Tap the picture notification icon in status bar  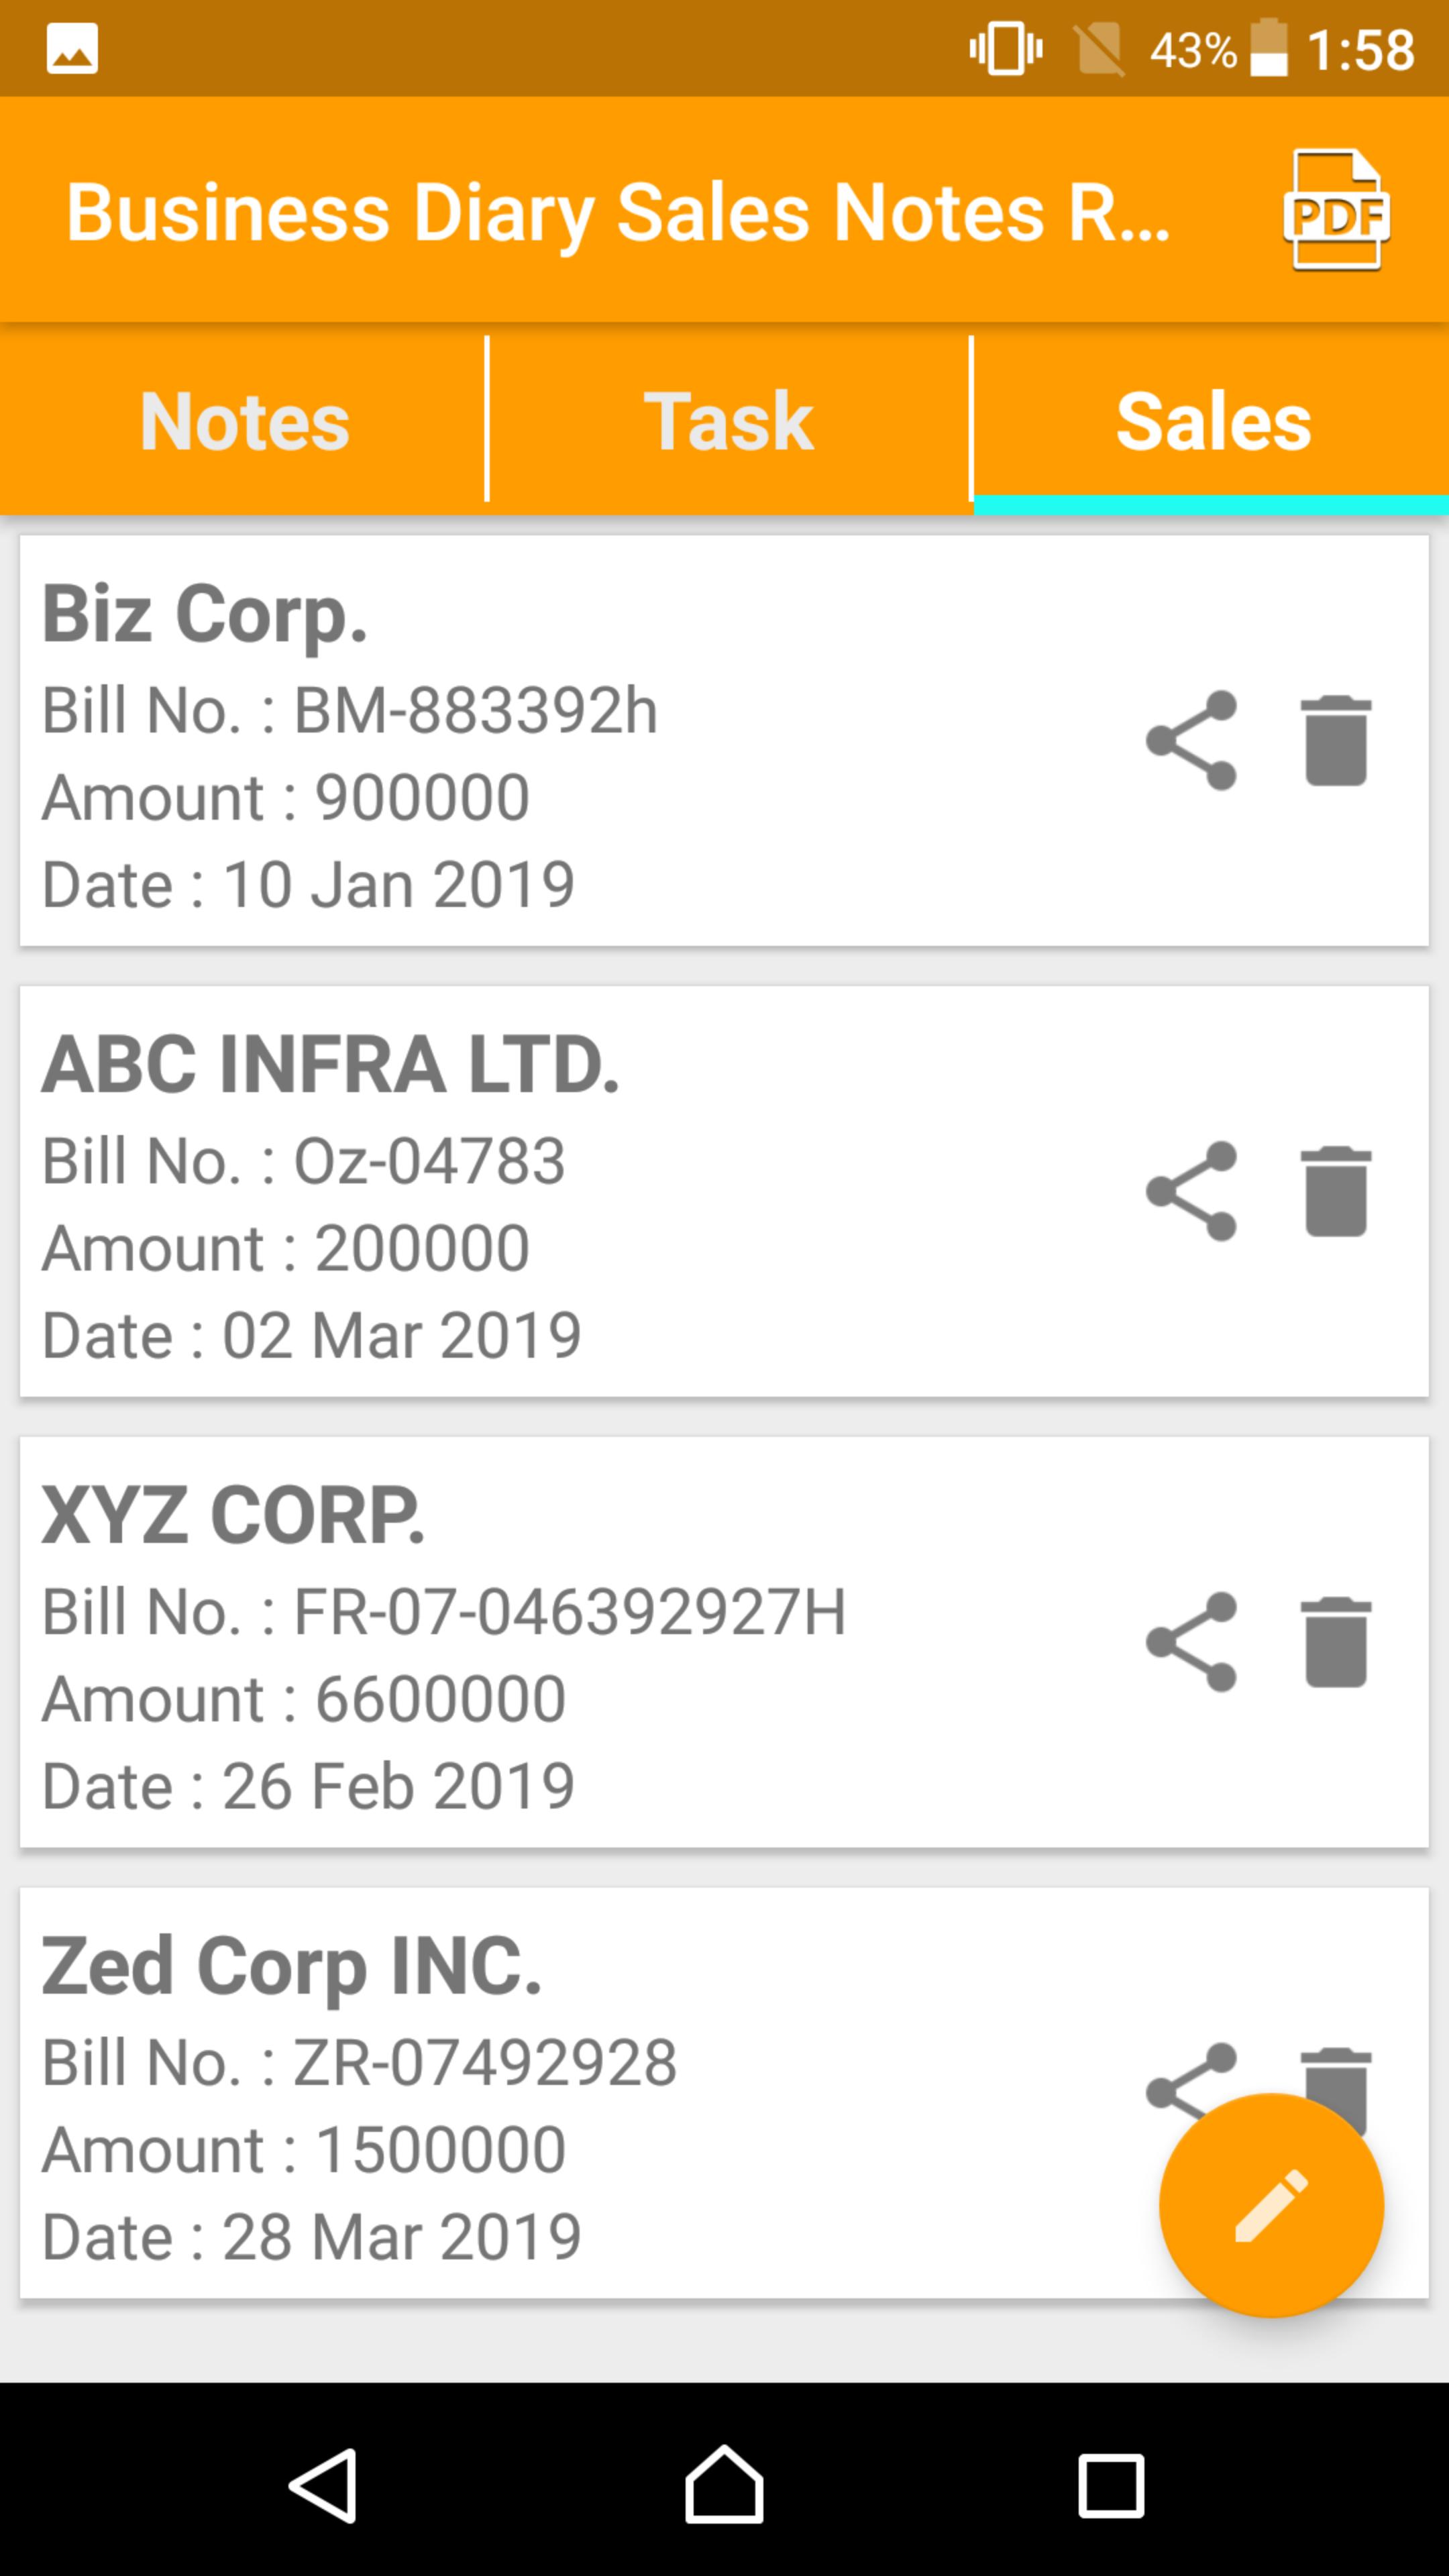click(72, 48)
